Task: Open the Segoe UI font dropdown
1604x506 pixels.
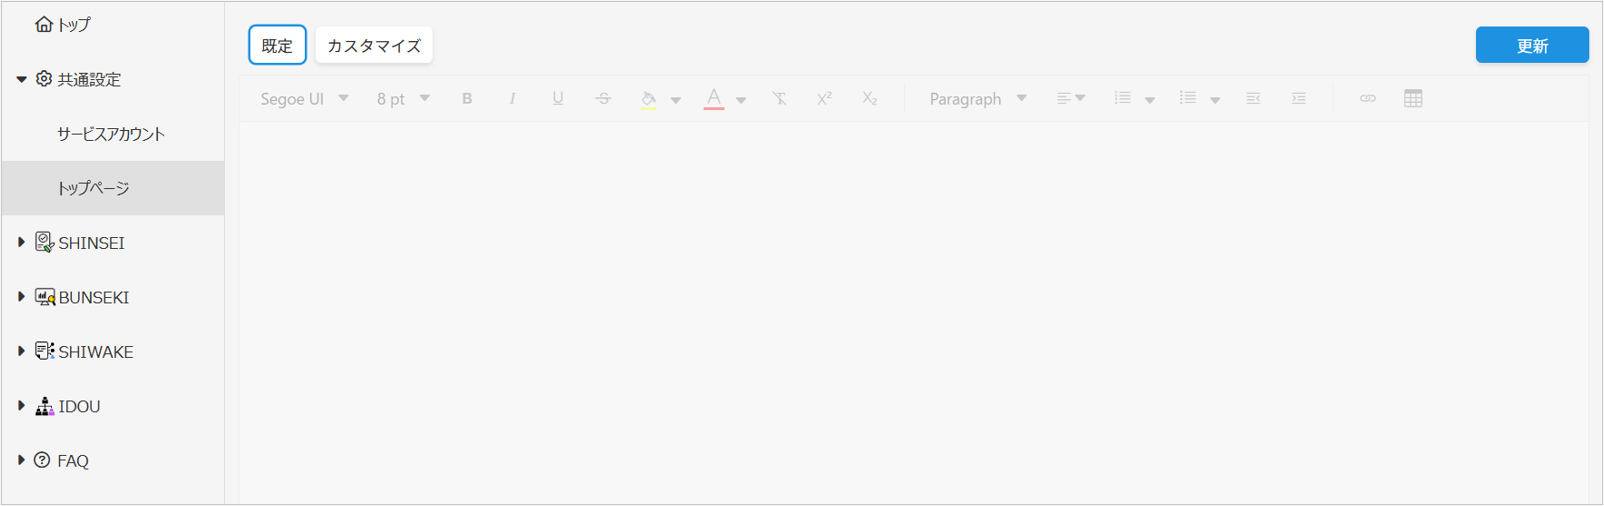Action: [x=304, y=98]
